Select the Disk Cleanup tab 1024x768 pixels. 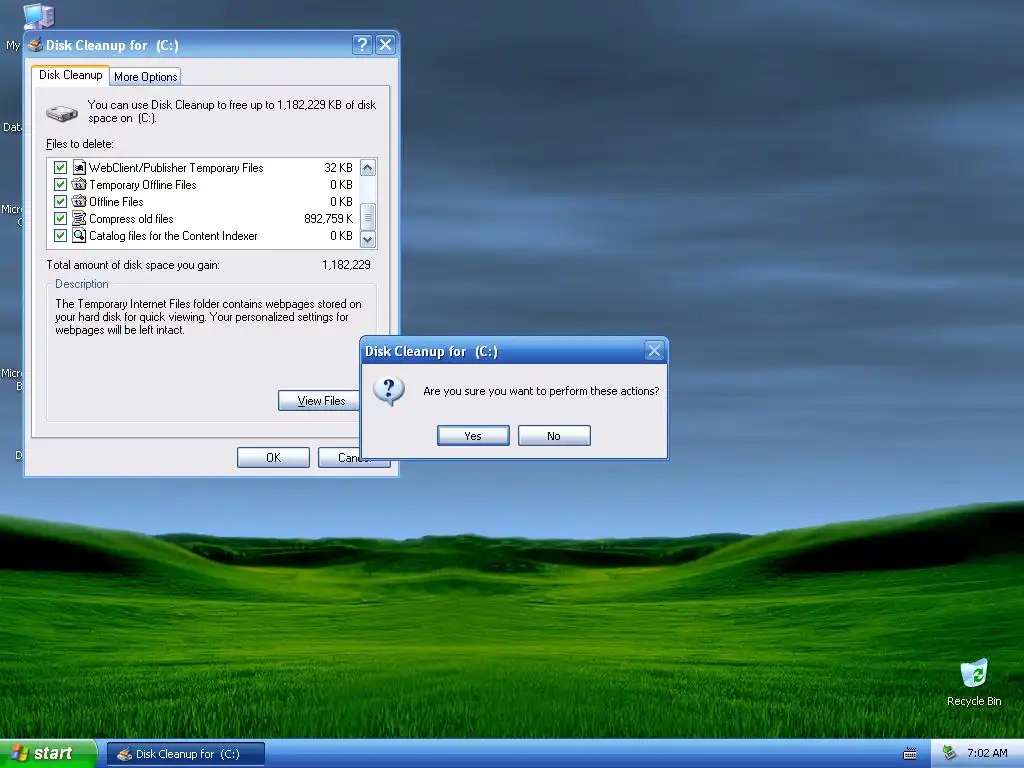pyautogui.click(x=71, y=75)
